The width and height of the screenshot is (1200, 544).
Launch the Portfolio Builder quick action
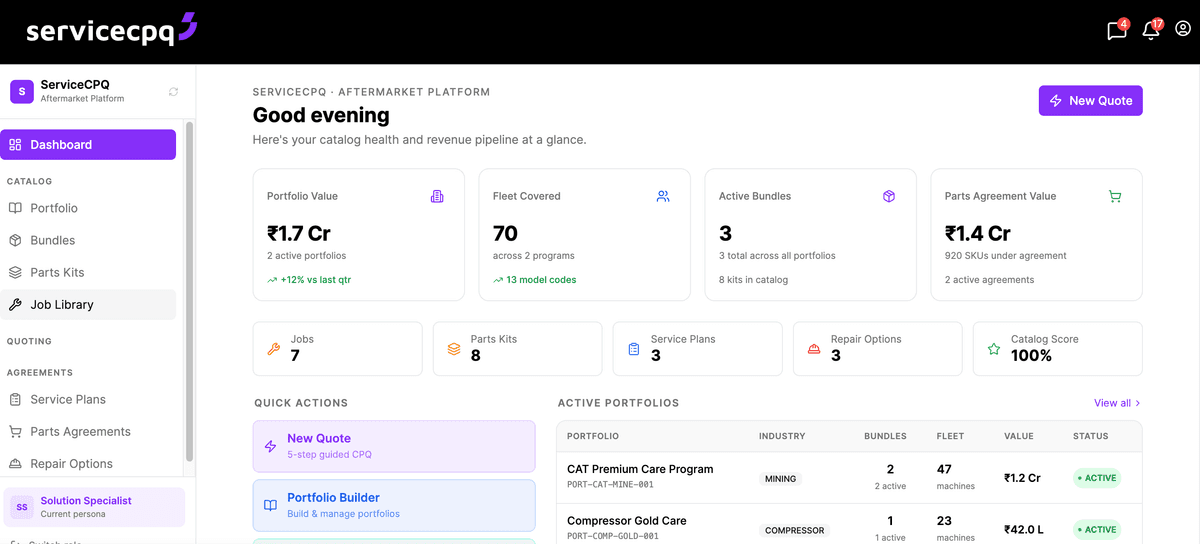point(394,505)
